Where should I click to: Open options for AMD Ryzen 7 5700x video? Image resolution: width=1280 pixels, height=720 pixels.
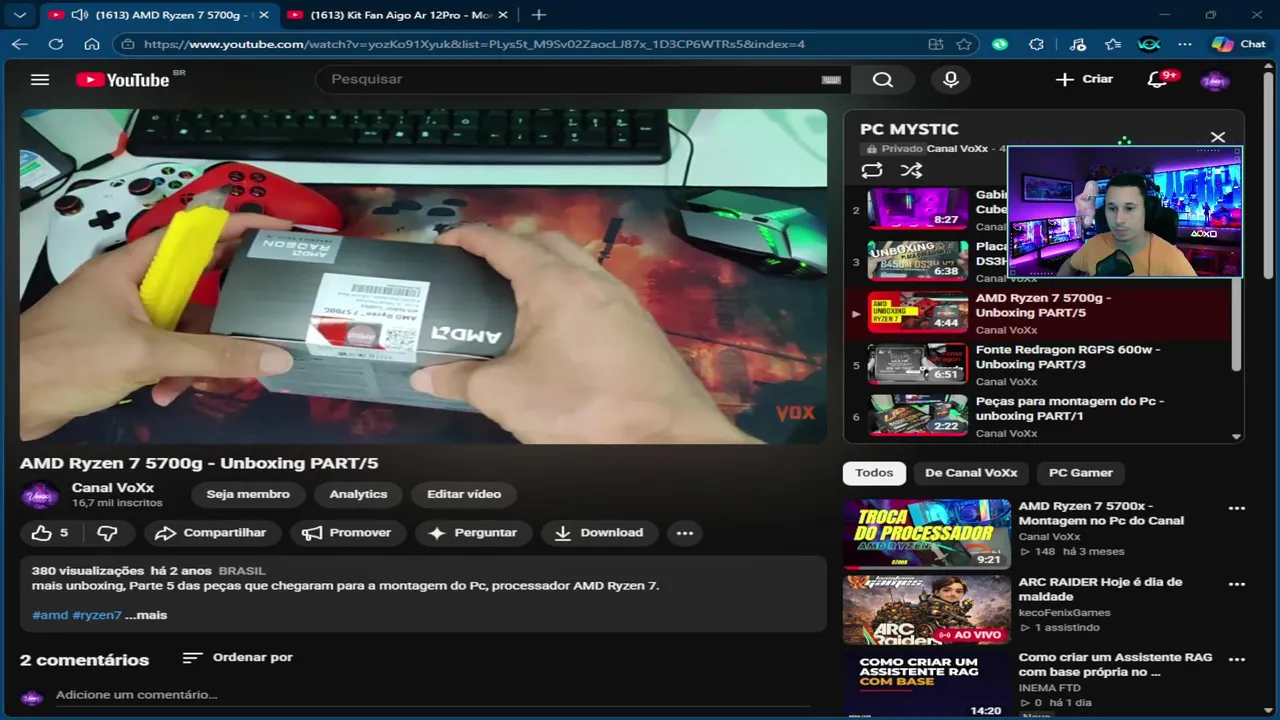pos(1237,508)
